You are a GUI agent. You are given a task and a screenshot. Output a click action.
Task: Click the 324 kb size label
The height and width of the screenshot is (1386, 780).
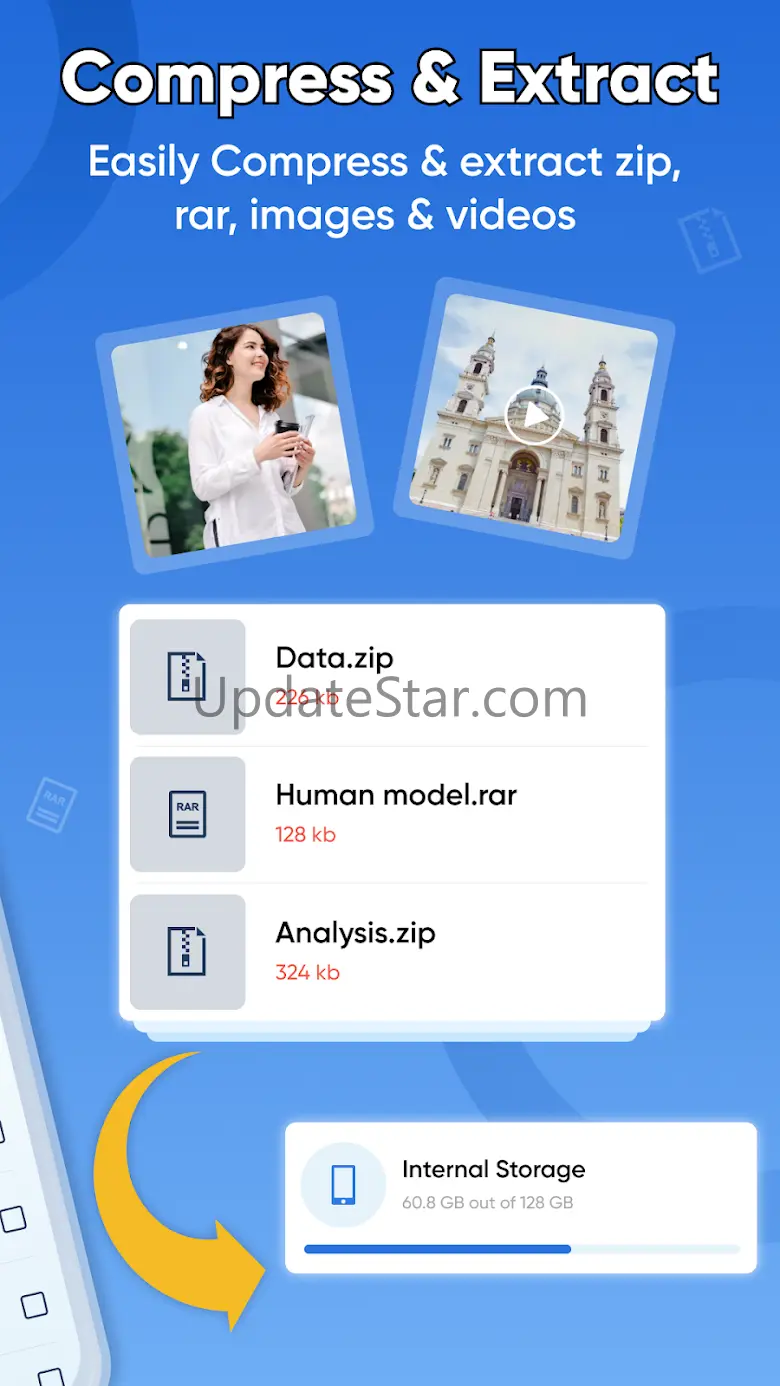pos(307,972)
